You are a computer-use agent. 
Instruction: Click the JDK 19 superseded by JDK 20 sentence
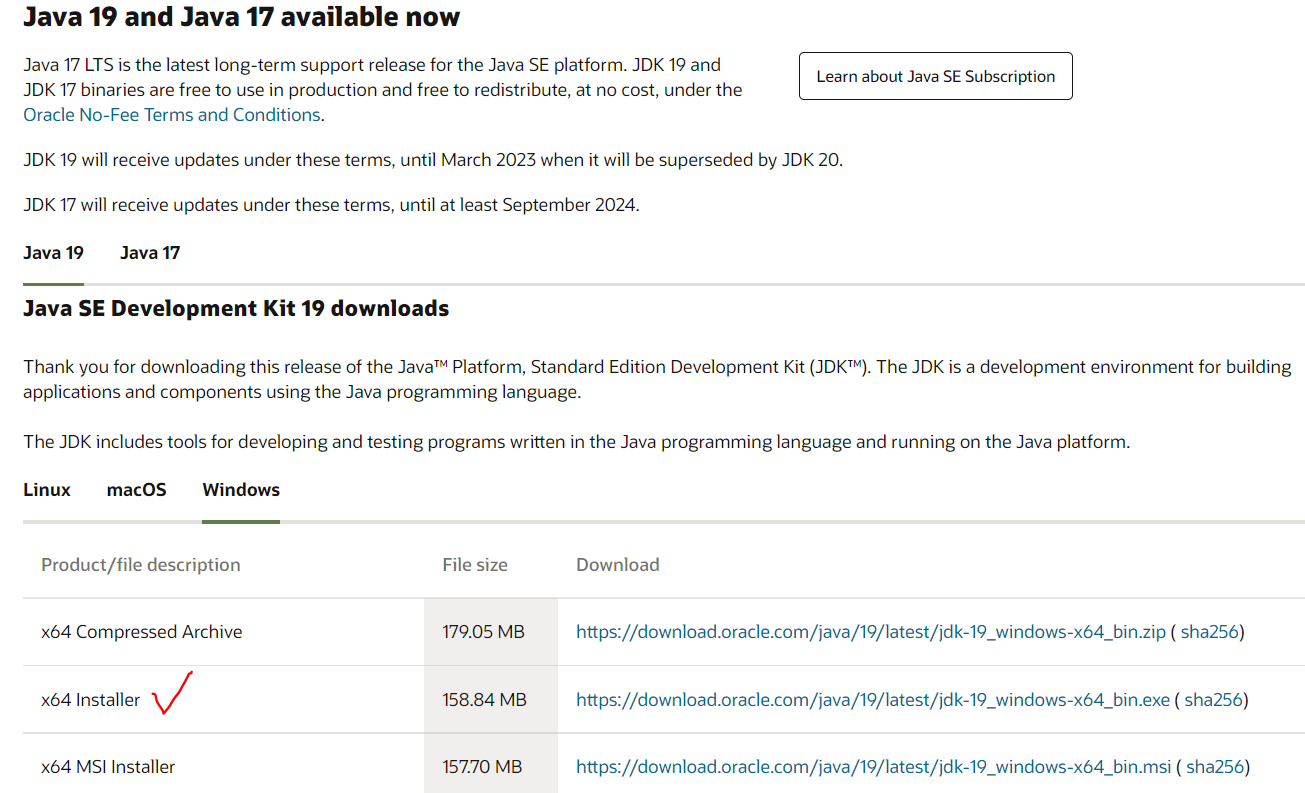pyautogui.click(x=433, y=160)
